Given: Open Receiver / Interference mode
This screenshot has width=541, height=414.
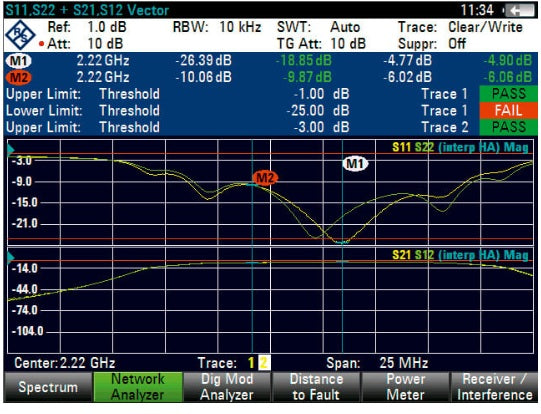Looking at the screenshot, I should point(494,387).
